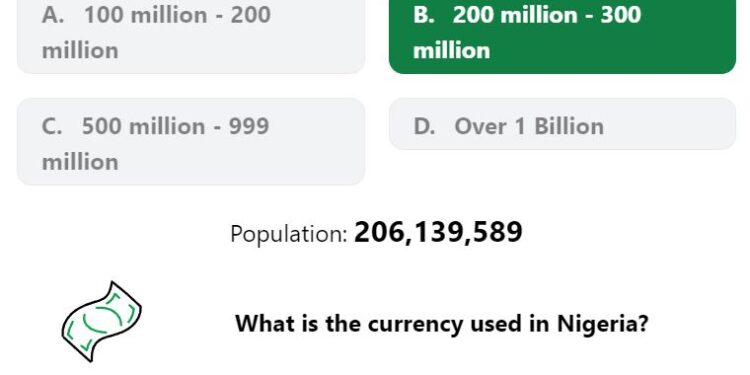
Task: Click the "Over 1 Billion" answer text
Action: [529, 127]
